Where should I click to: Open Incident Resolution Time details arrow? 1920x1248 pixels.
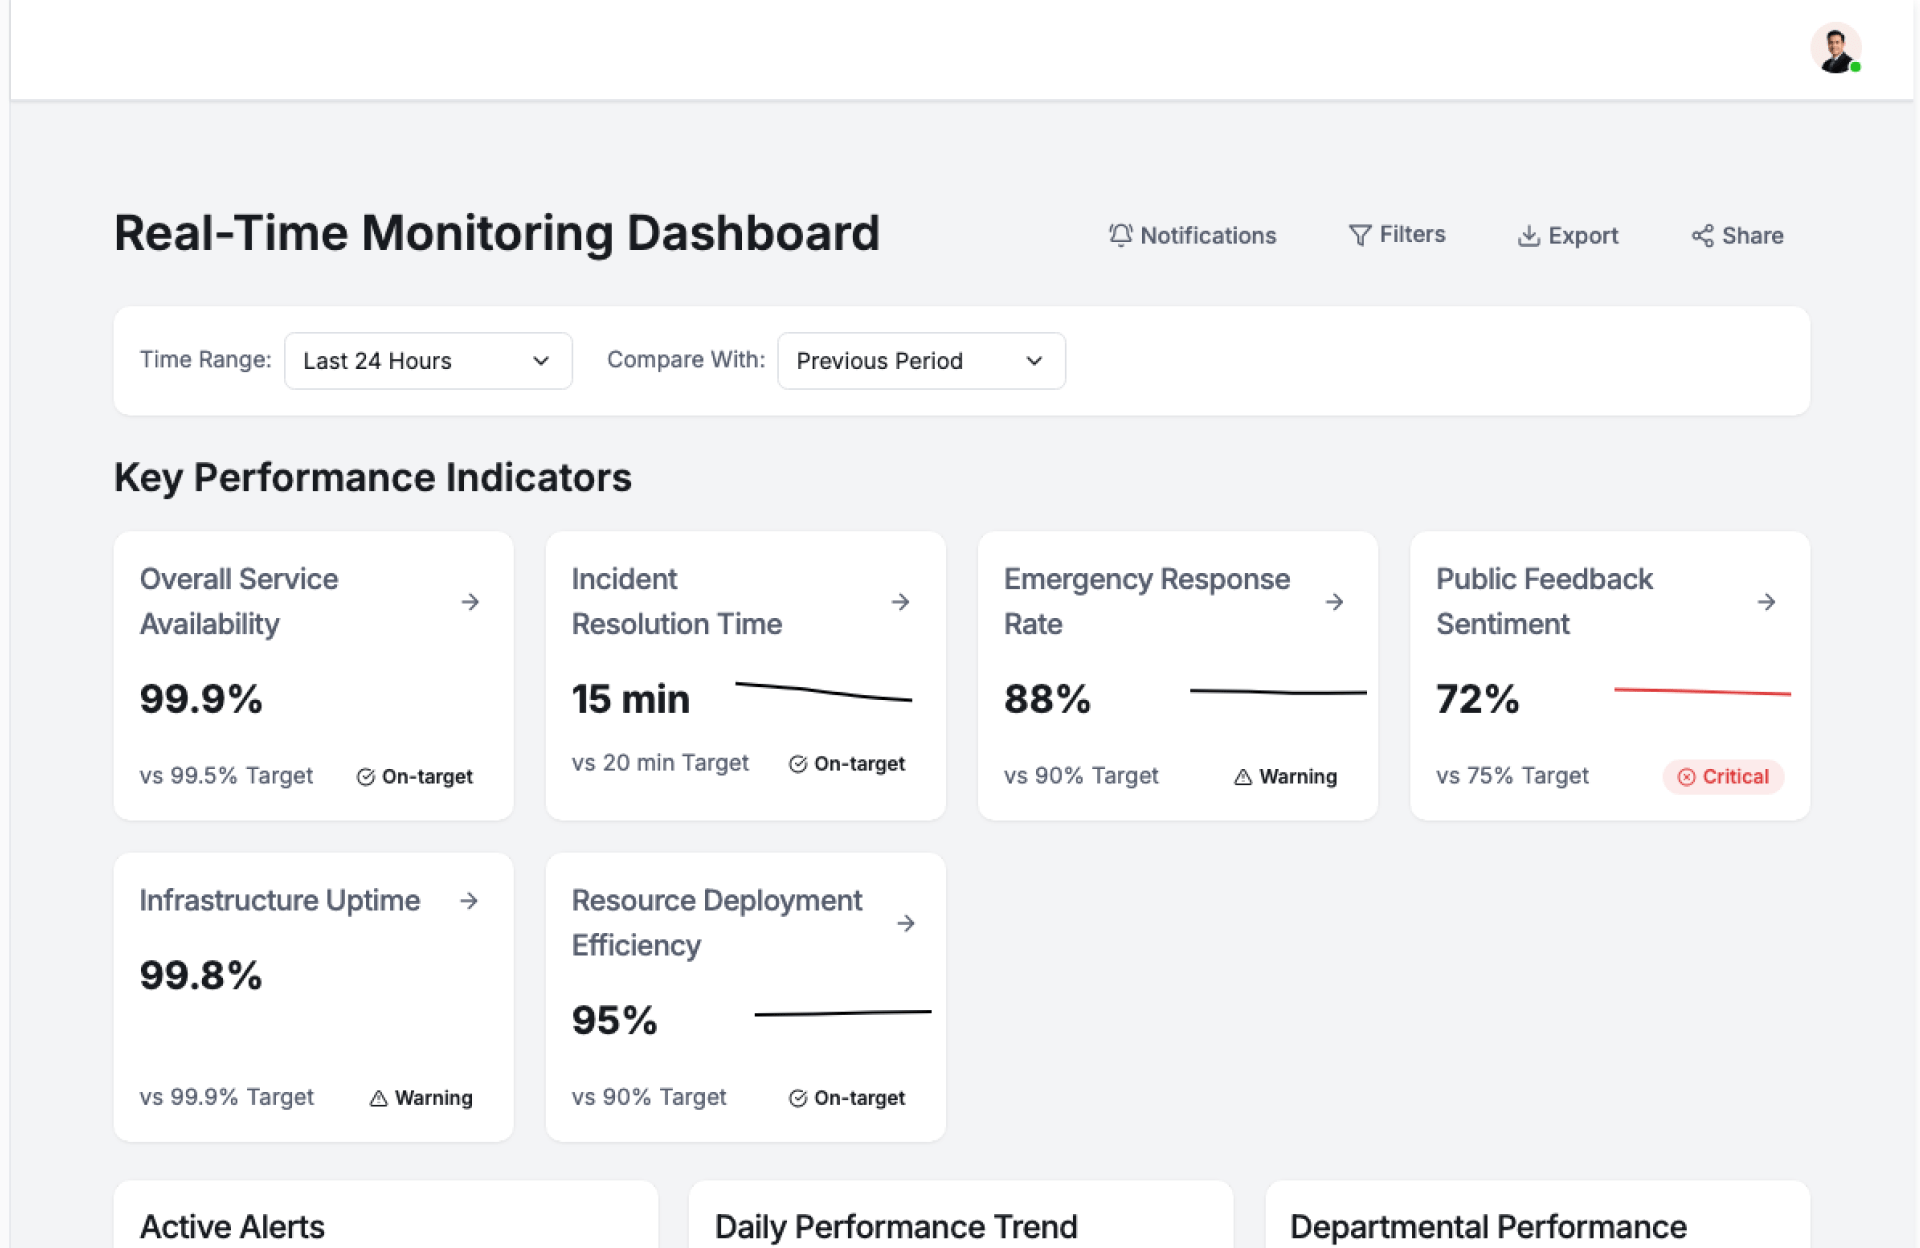coord(900,602)
